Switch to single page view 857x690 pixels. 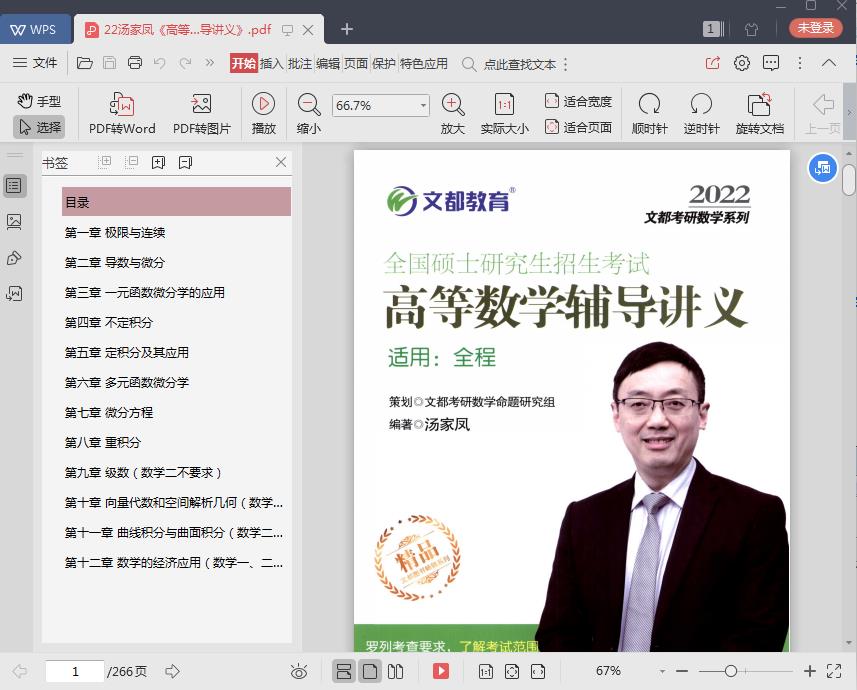pos(370,671)
